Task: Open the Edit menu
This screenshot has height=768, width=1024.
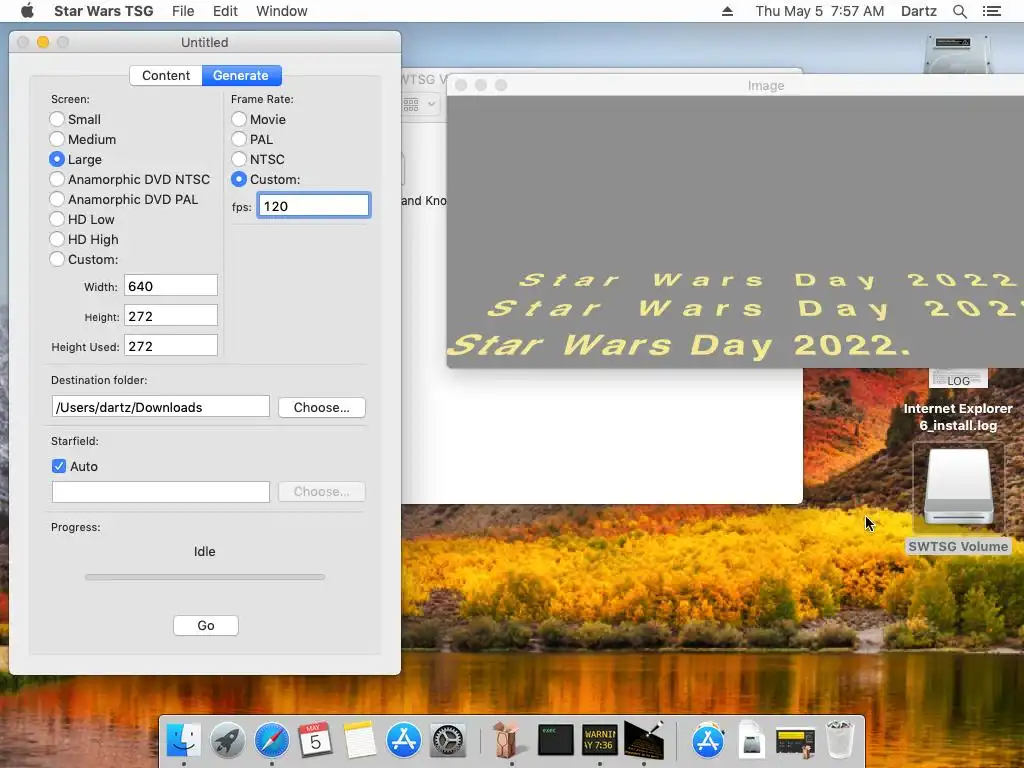Action: (x=225, y=11)
